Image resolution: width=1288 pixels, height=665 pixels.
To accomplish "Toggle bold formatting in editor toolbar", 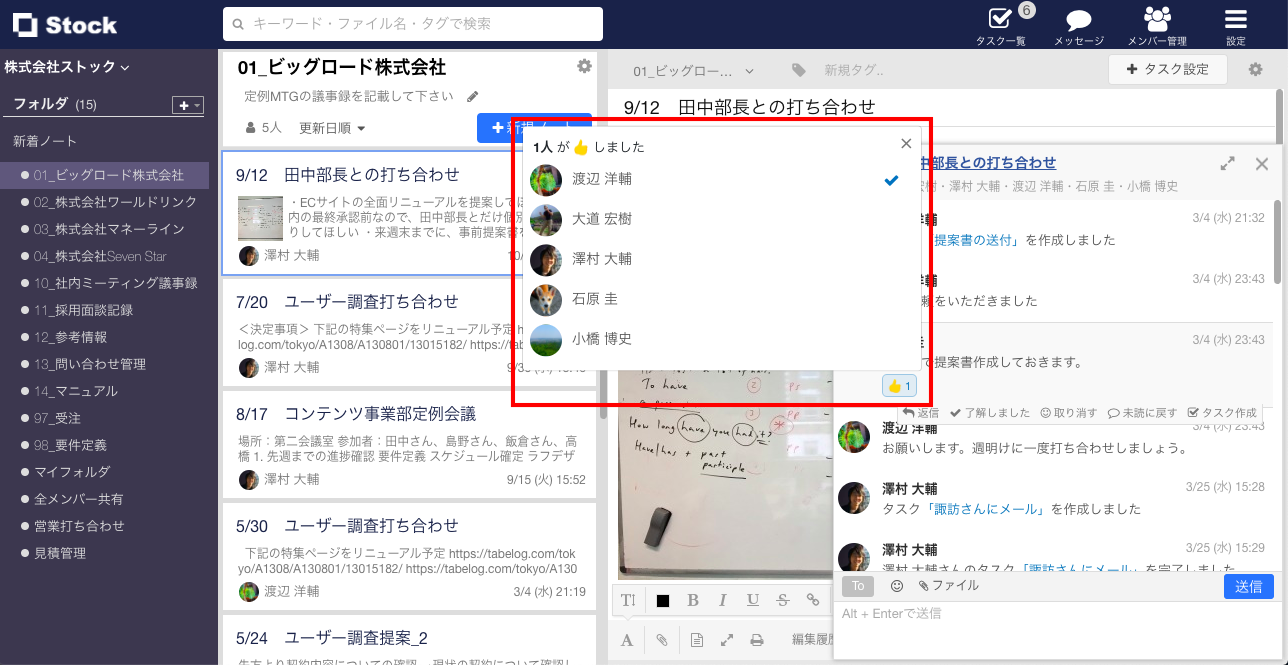I will pyautogui.click(x=692, y=600).
